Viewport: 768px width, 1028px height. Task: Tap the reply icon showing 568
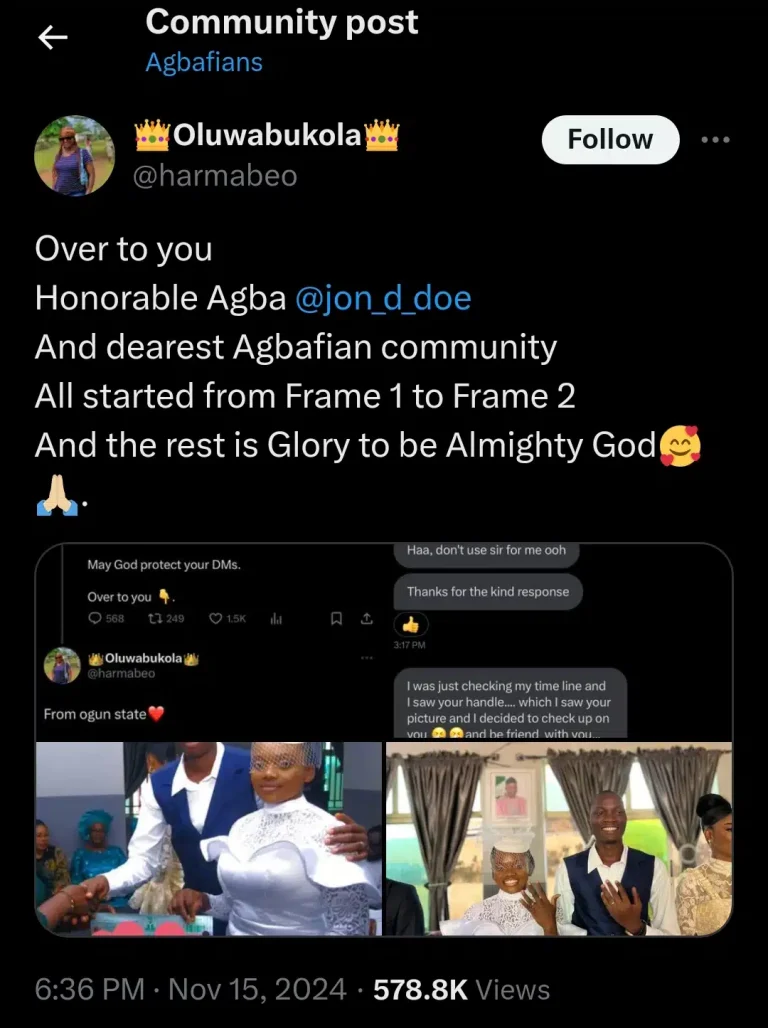tap(95, 619)
